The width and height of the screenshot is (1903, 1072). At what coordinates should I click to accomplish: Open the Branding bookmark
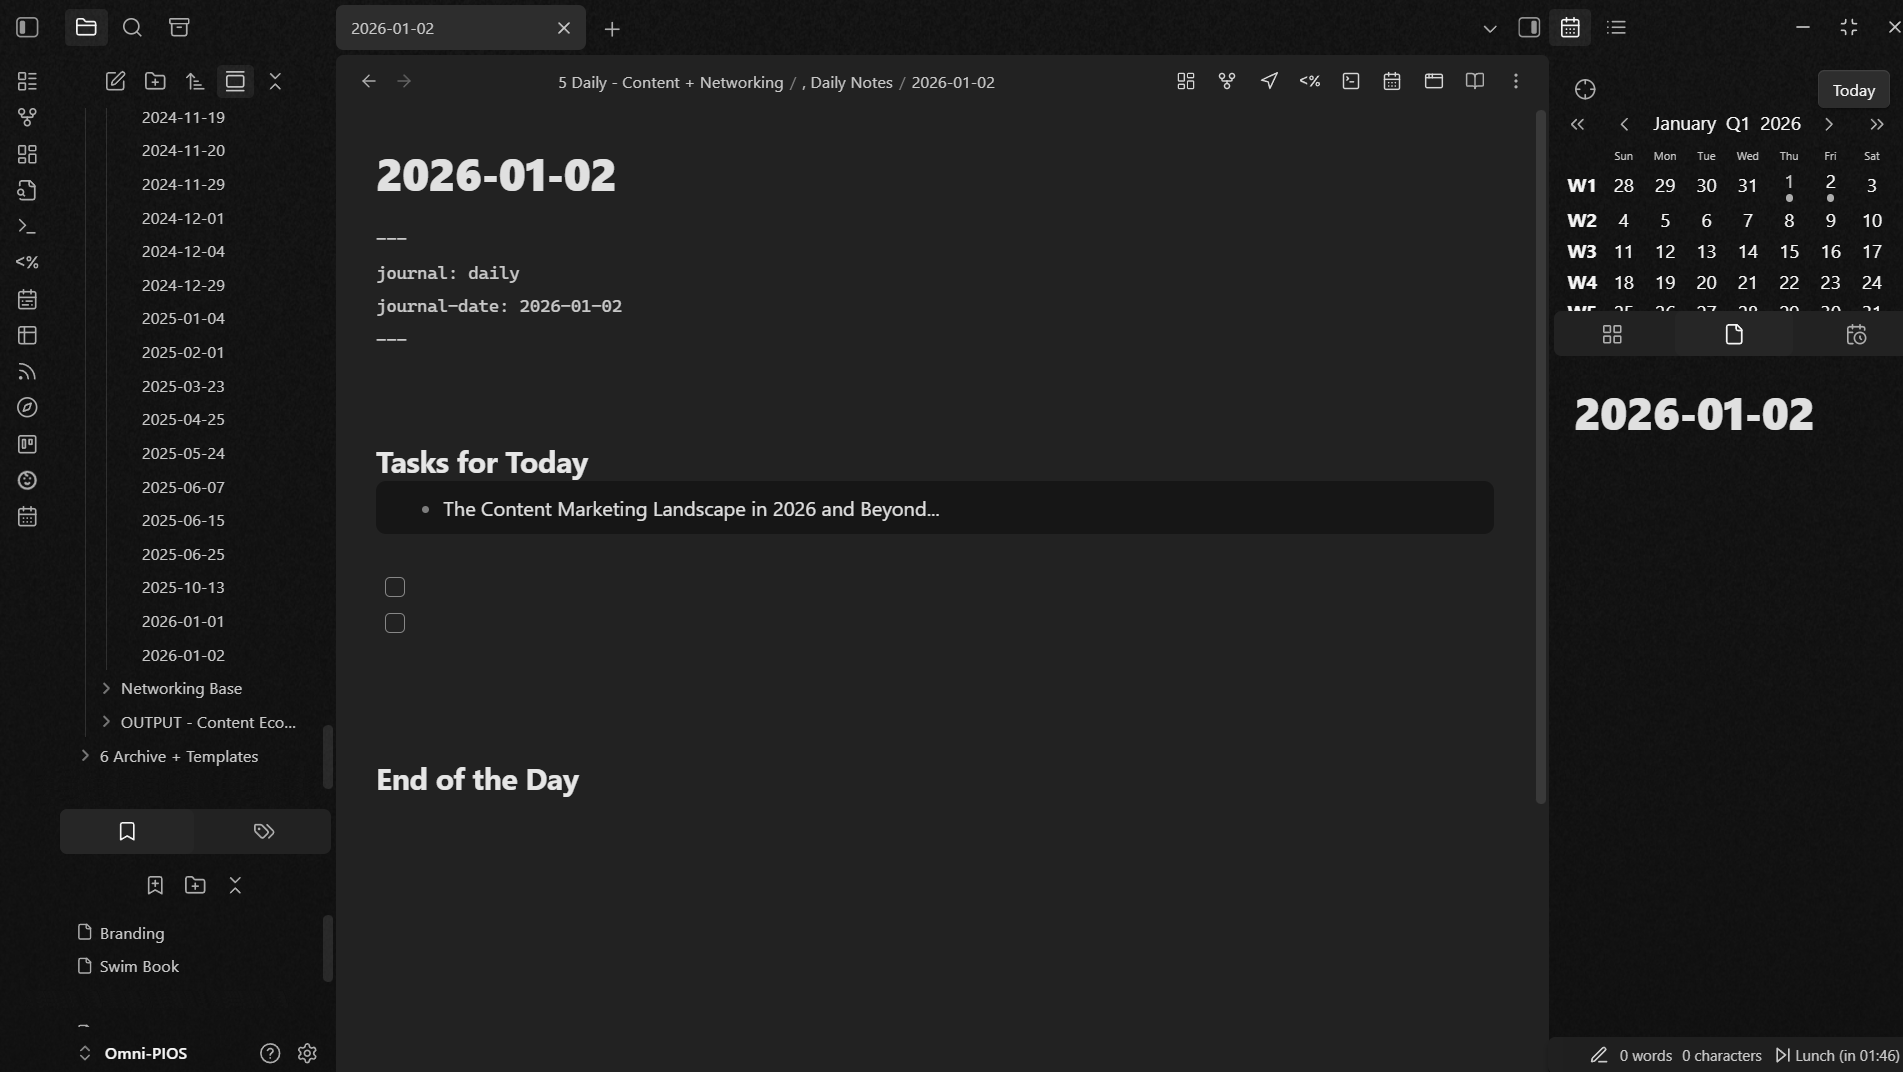pos(131,933)
